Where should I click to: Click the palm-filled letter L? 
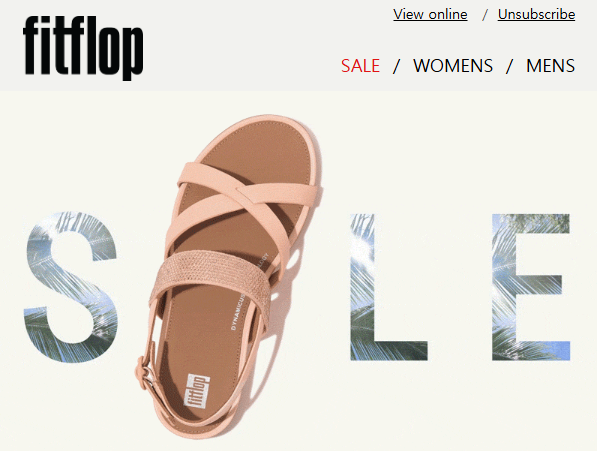tap(388, 287)
